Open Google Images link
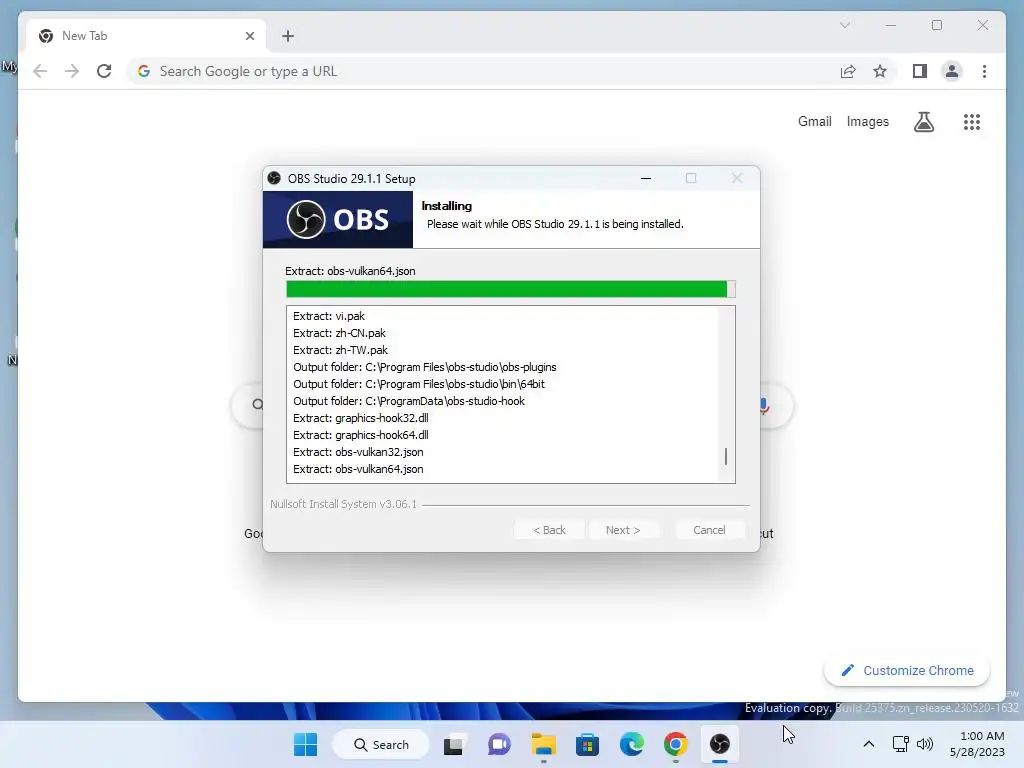1024x768 pixels. 867,121
